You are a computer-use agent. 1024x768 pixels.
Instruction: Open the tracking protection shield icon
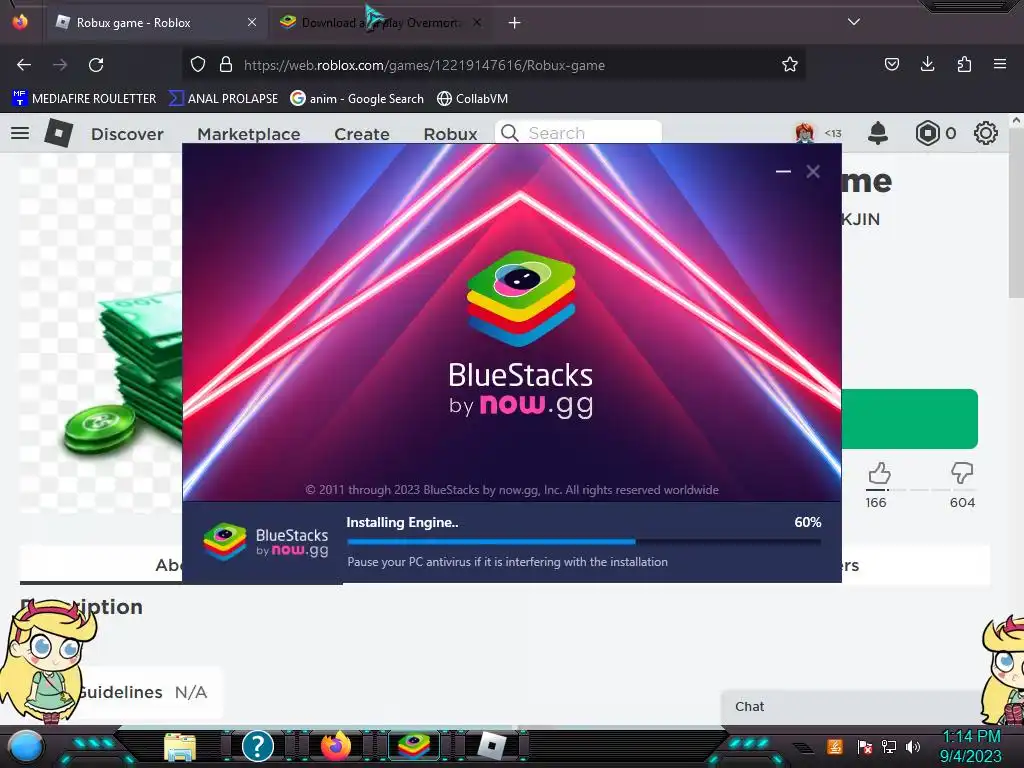pos(198,64)
